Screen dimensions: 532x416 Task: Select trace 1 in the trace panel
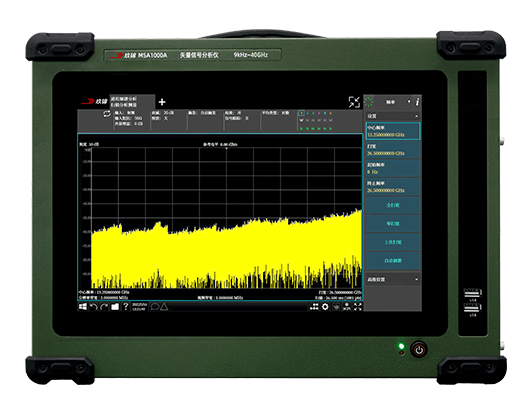(x=301, y=113)
